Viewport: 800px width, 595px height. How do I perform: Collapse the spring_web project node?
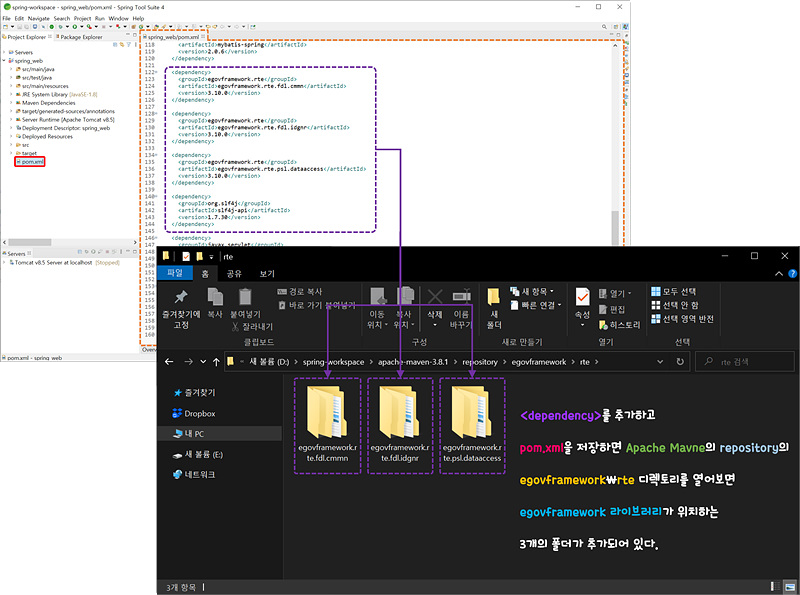pyautogui.click(x=5, y=61)
